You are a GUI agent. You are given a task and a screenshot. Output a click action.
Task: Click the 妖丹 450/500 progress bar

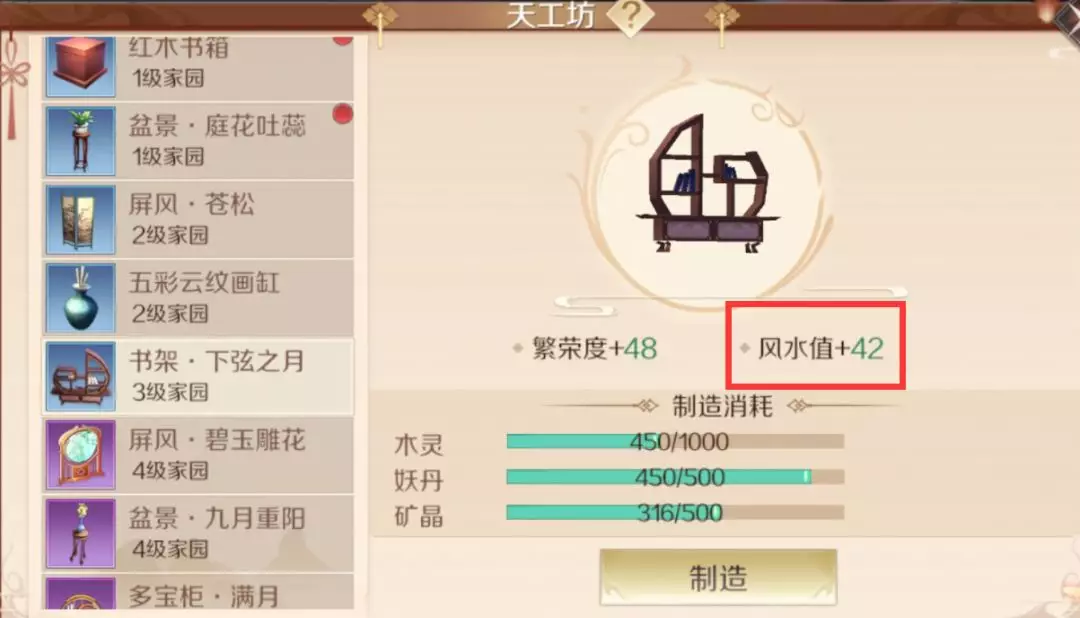tap(675, 477)
